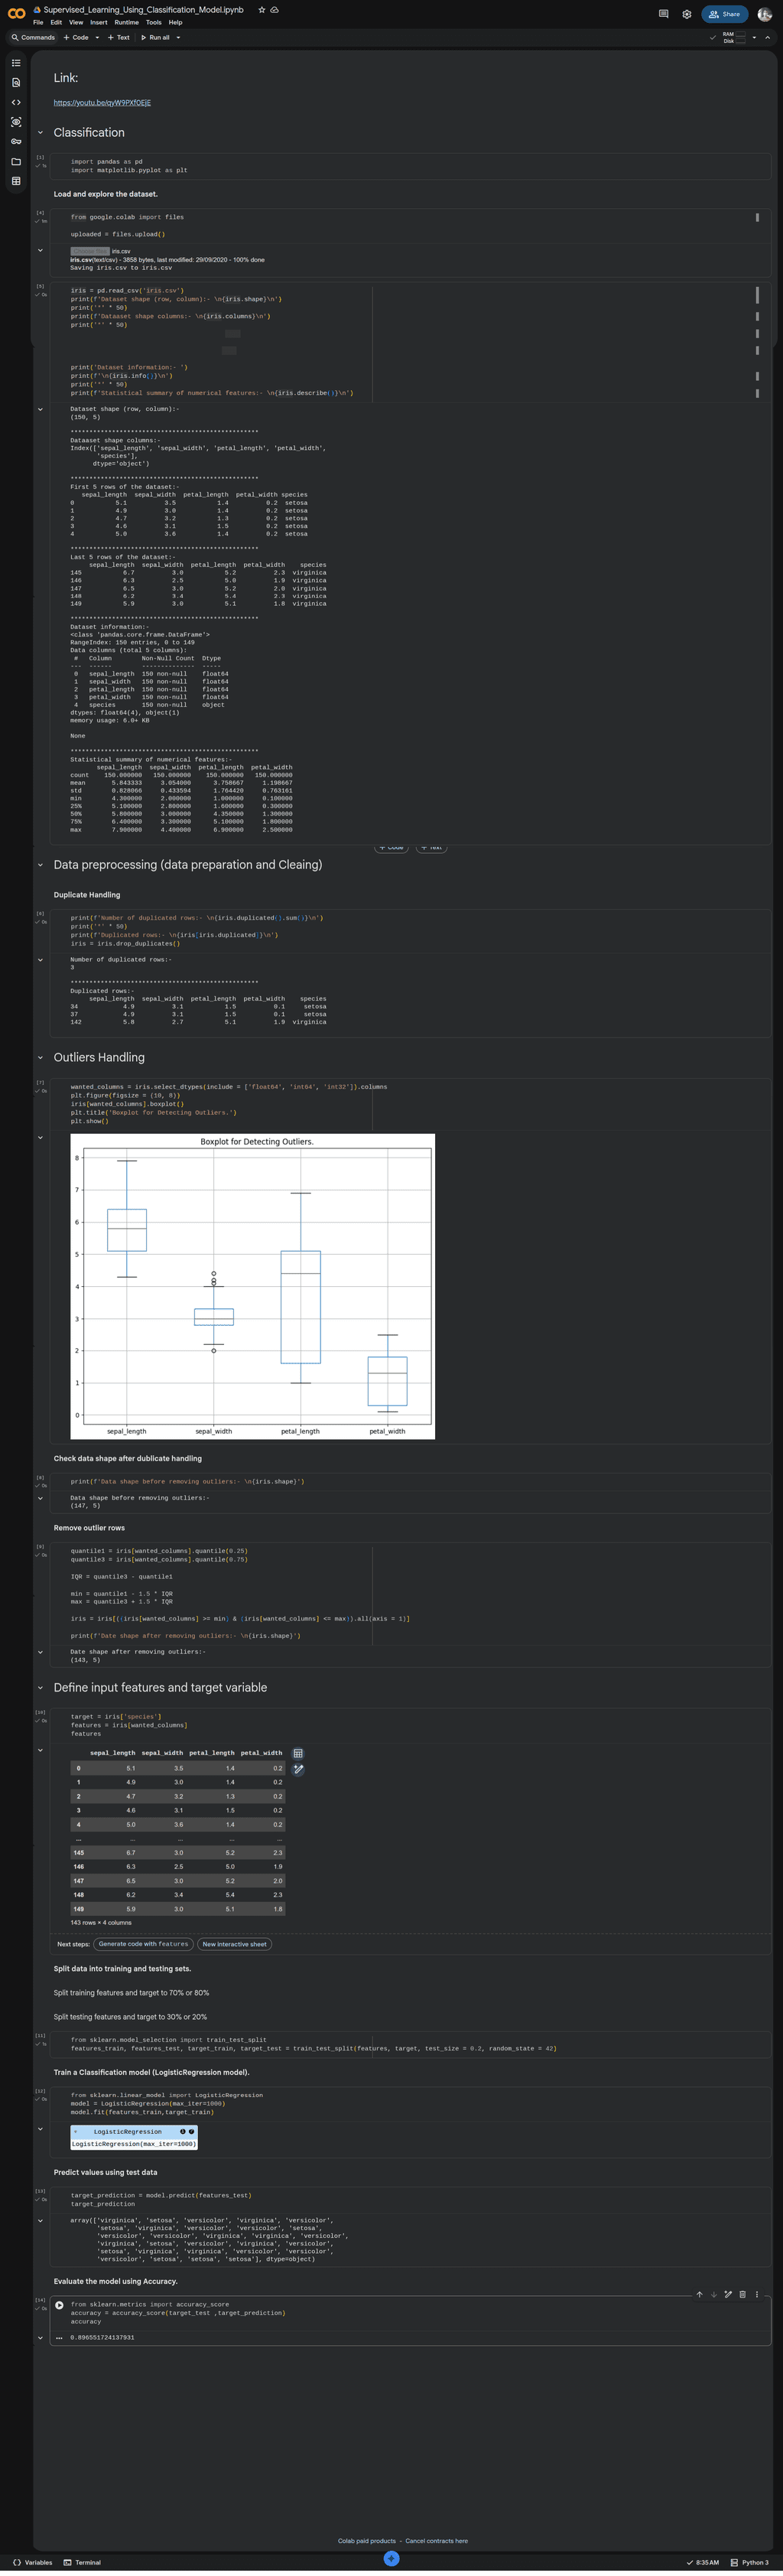
Task: Open the Settings gear icon
Action: [x=686, y=14]
